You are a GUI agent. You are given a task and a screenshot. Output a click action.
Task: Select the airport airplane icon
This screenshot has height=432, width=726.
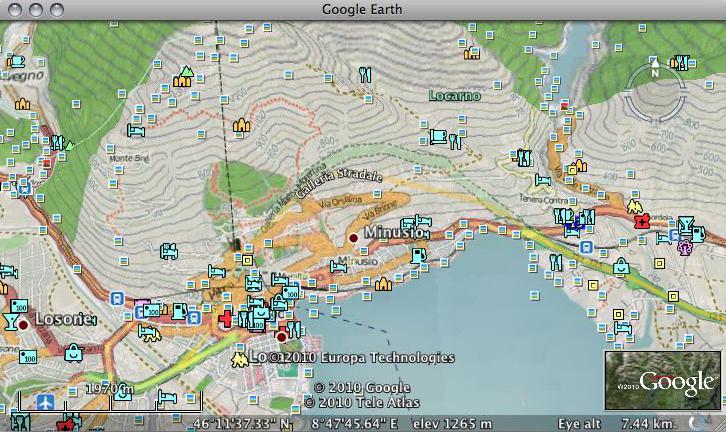click(x=45, y=402)
